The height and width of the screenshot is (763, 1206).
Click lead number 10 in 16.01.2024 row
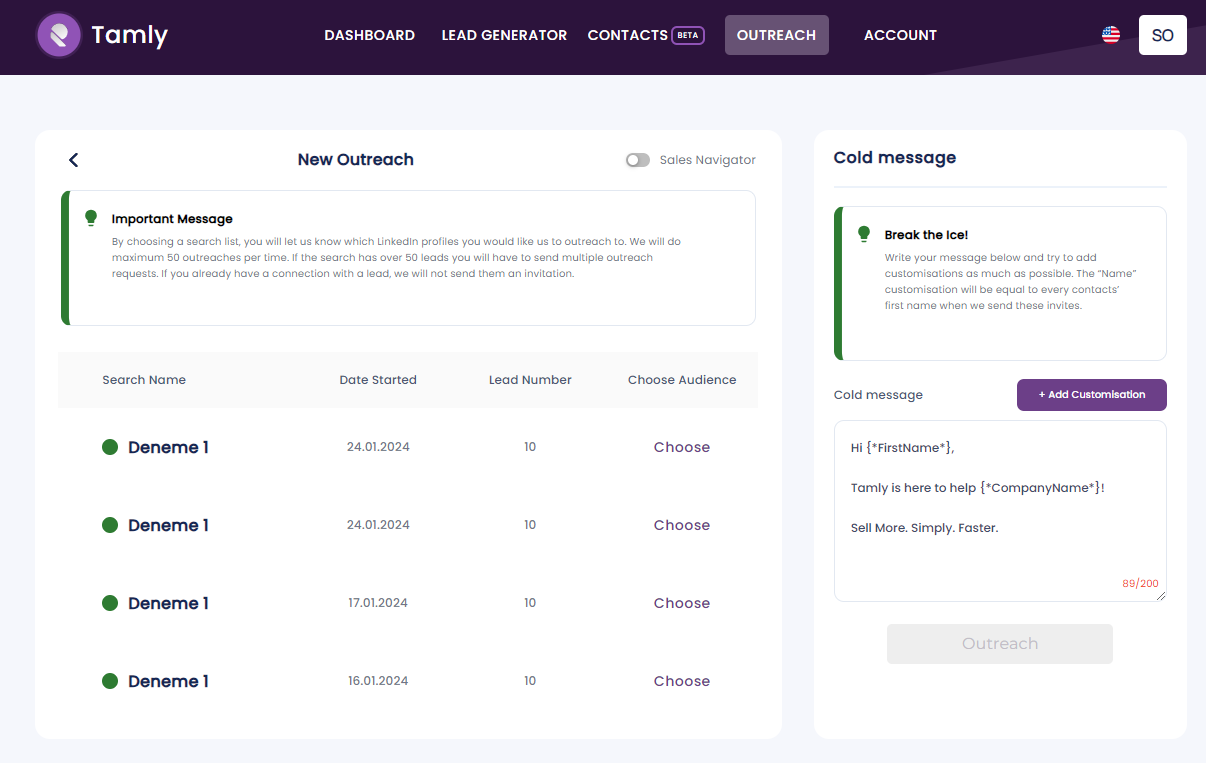point(530,681)
